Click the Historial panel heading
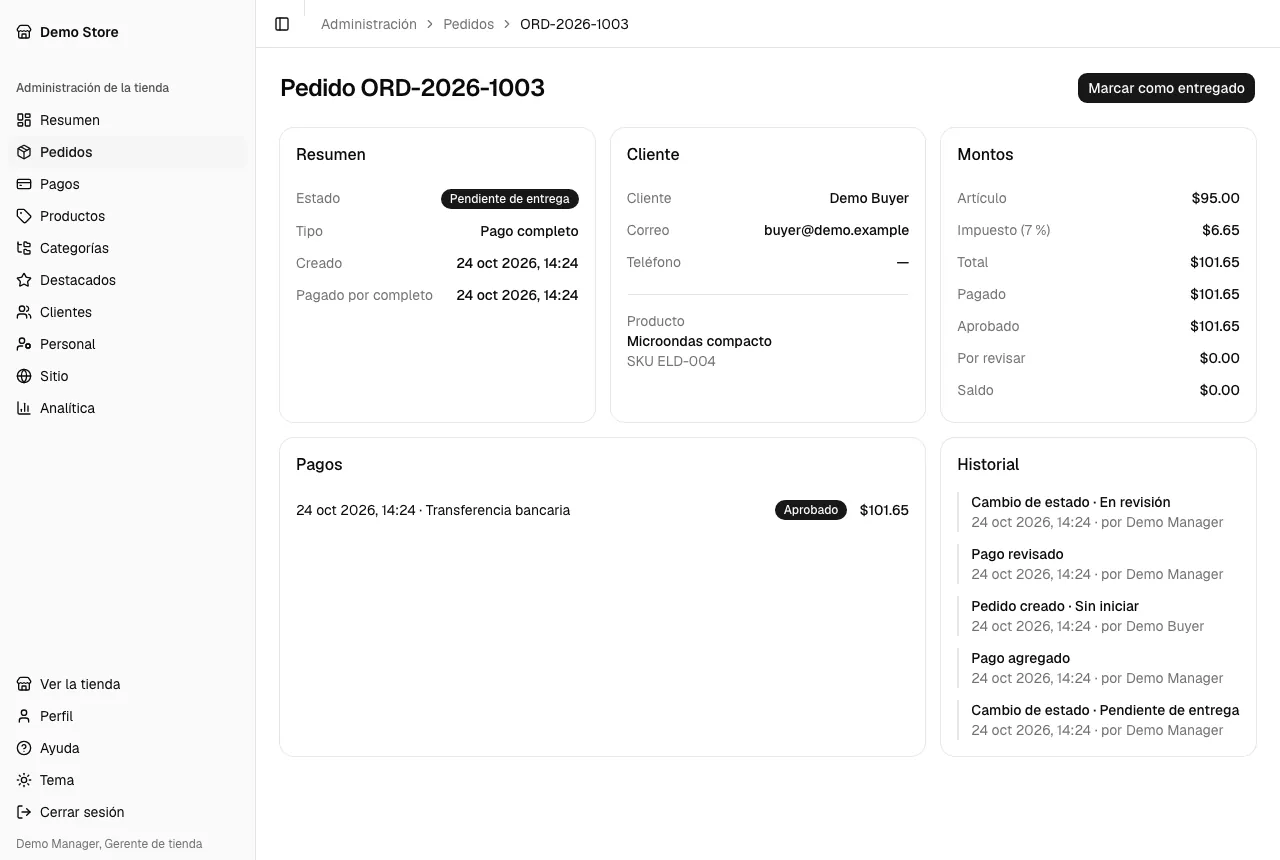1280x860 pixels. click(x=988, y=464)
